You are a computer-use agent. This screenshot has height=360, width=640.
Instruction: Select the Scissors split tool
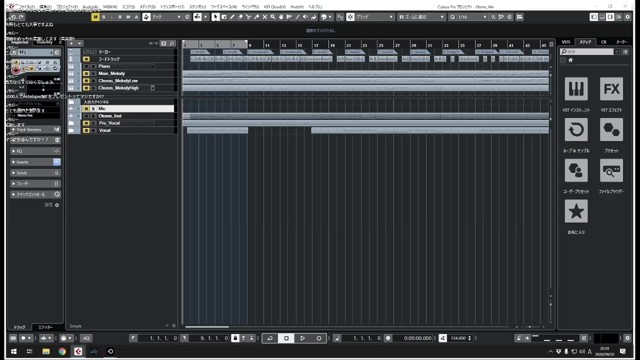point(248,17)
